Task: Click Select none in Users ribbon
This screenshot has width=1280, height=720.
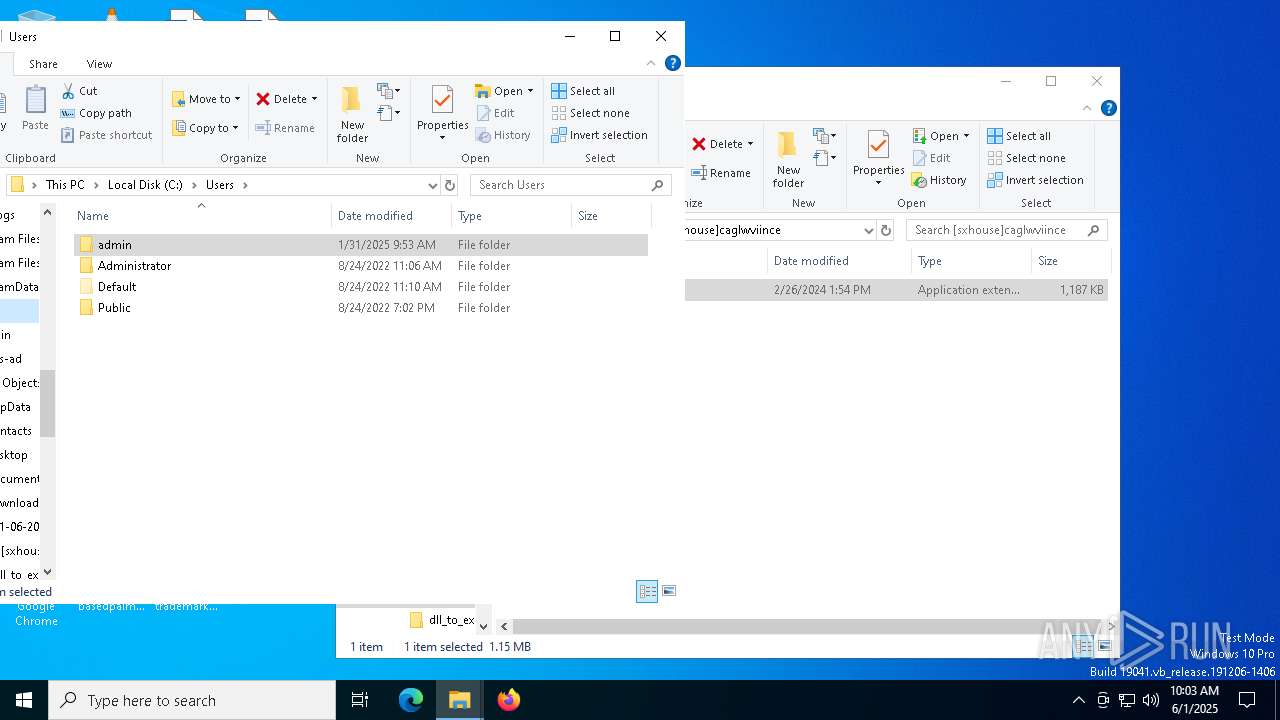Action: click(590, 113)
